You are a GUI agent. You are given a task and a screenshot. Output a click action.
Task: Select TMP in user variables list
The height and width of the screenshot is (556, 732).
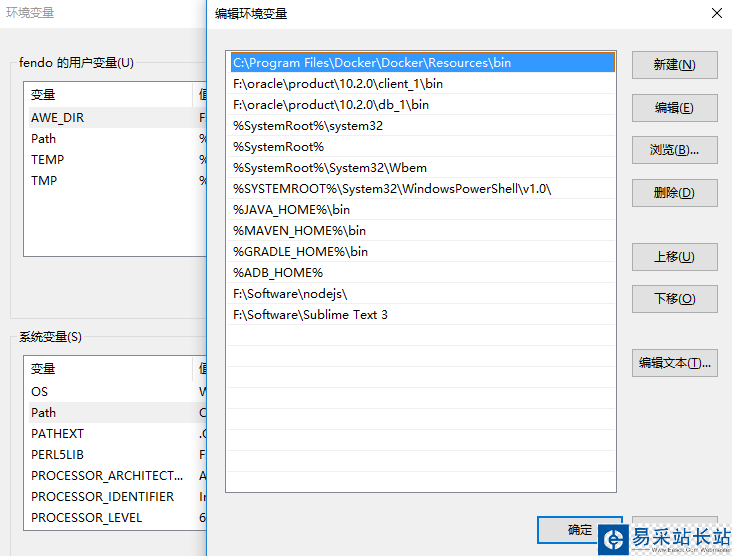[115, 181]
